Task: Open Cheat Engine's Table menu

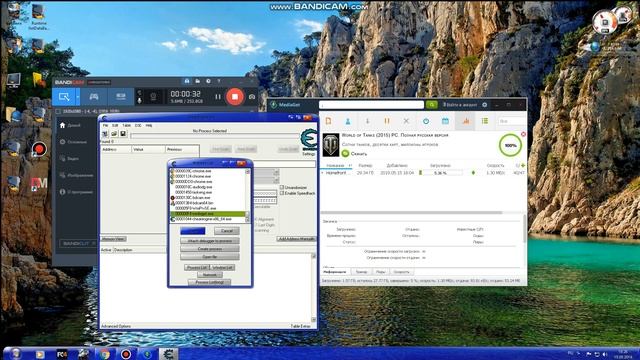Action: pos(127,125)
